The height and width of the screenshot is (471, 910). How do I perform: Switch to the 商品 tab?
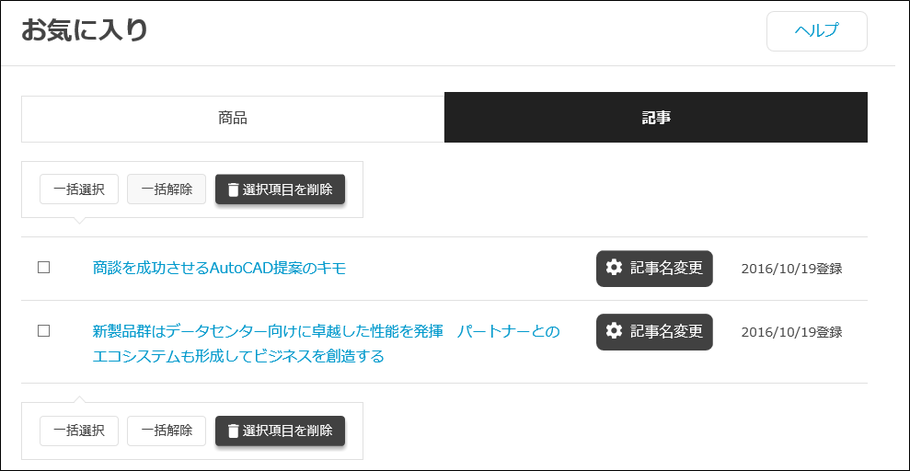[x=233, y=118]
